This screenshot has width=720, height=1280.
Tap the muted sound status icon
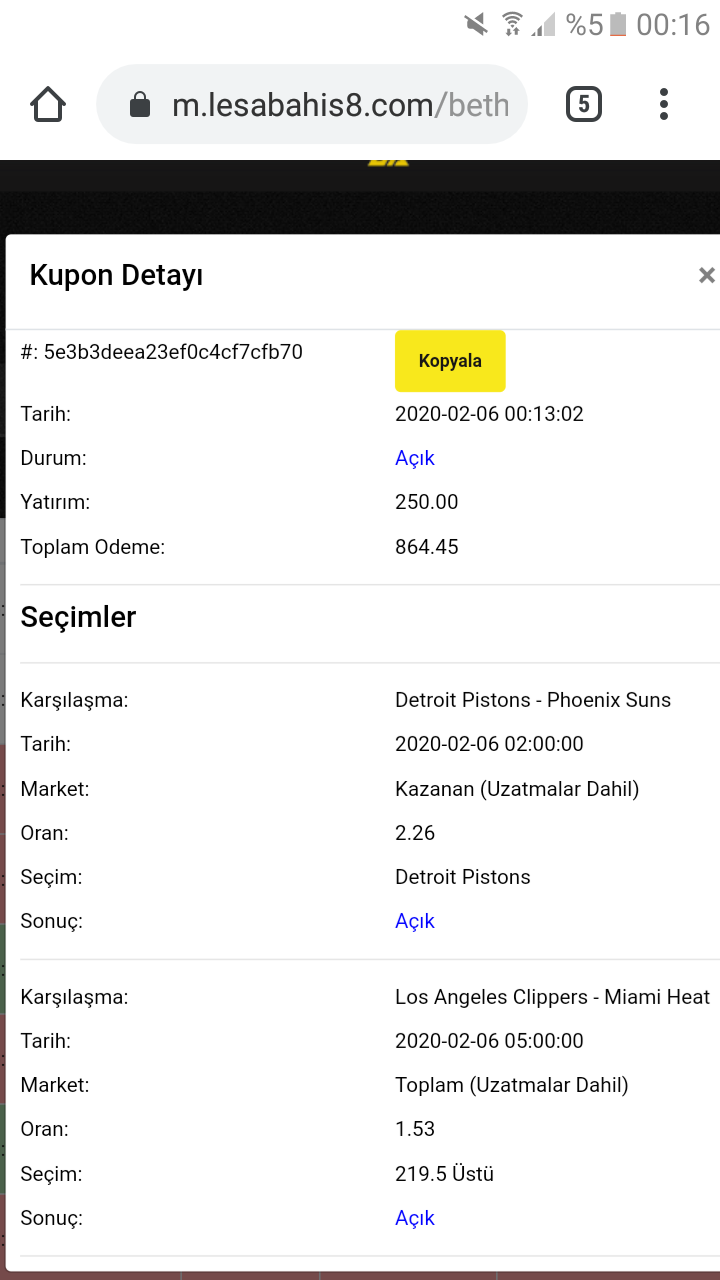coord(477,24)
